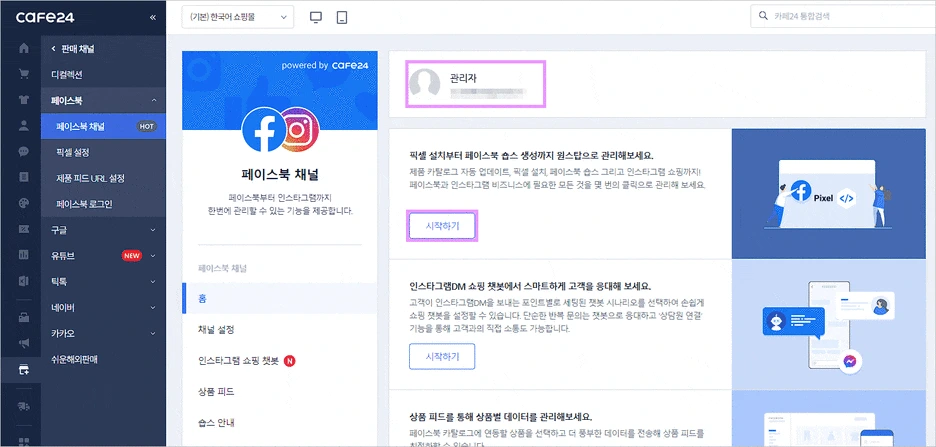Open the (기본) 한국어 쇼핑몰 dropdown
The image size is (936, 447).
click(238, 17)
